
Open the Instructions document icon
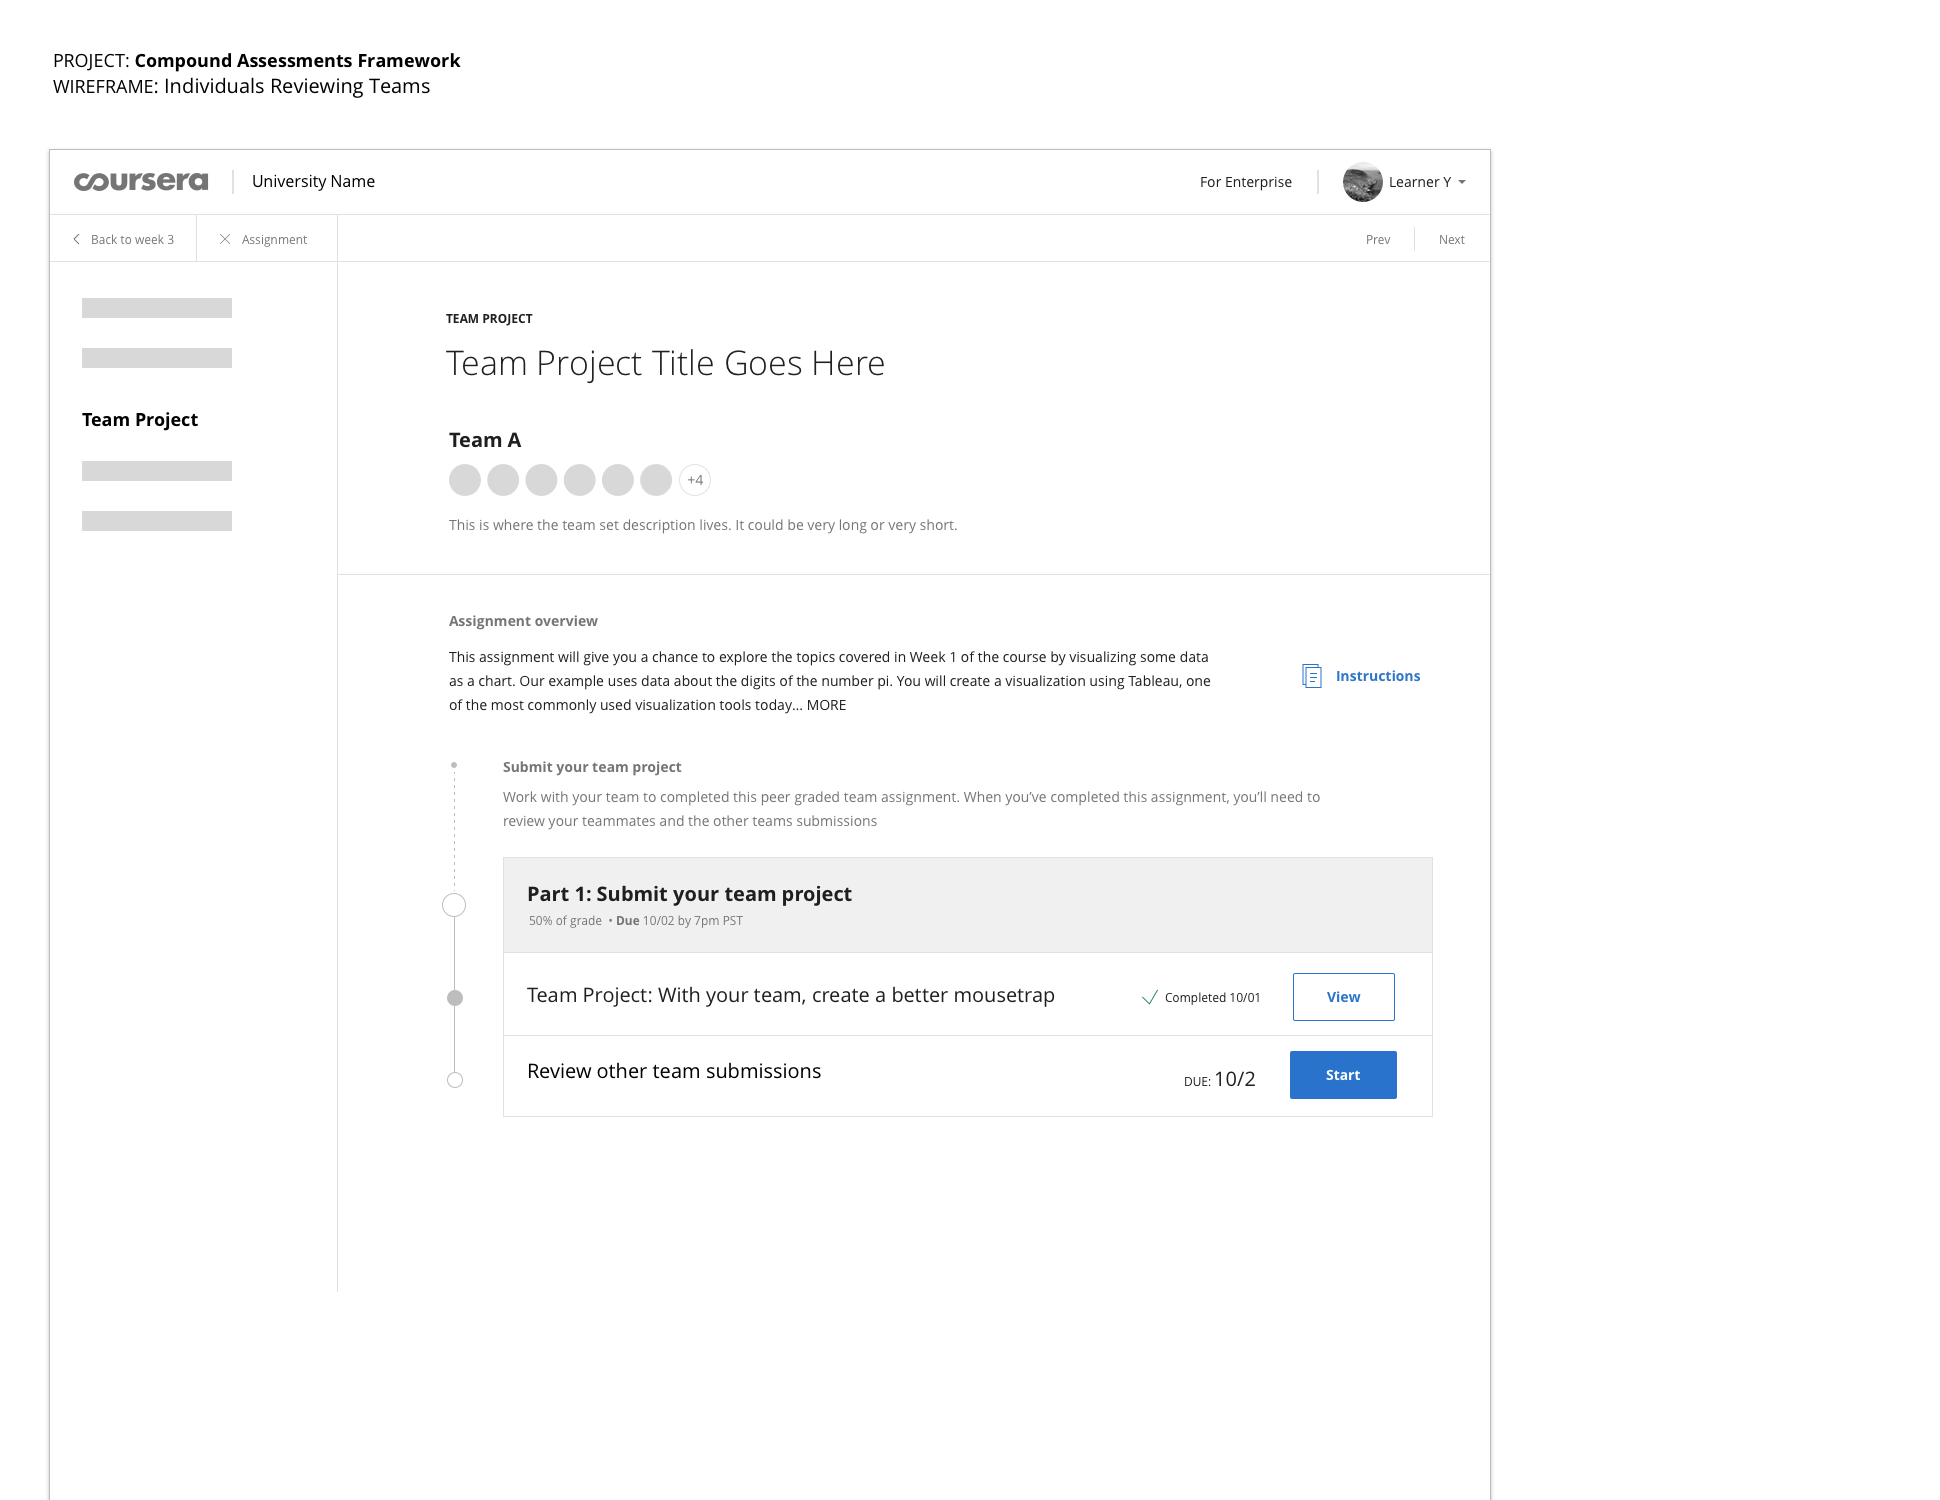point(1312,676)
